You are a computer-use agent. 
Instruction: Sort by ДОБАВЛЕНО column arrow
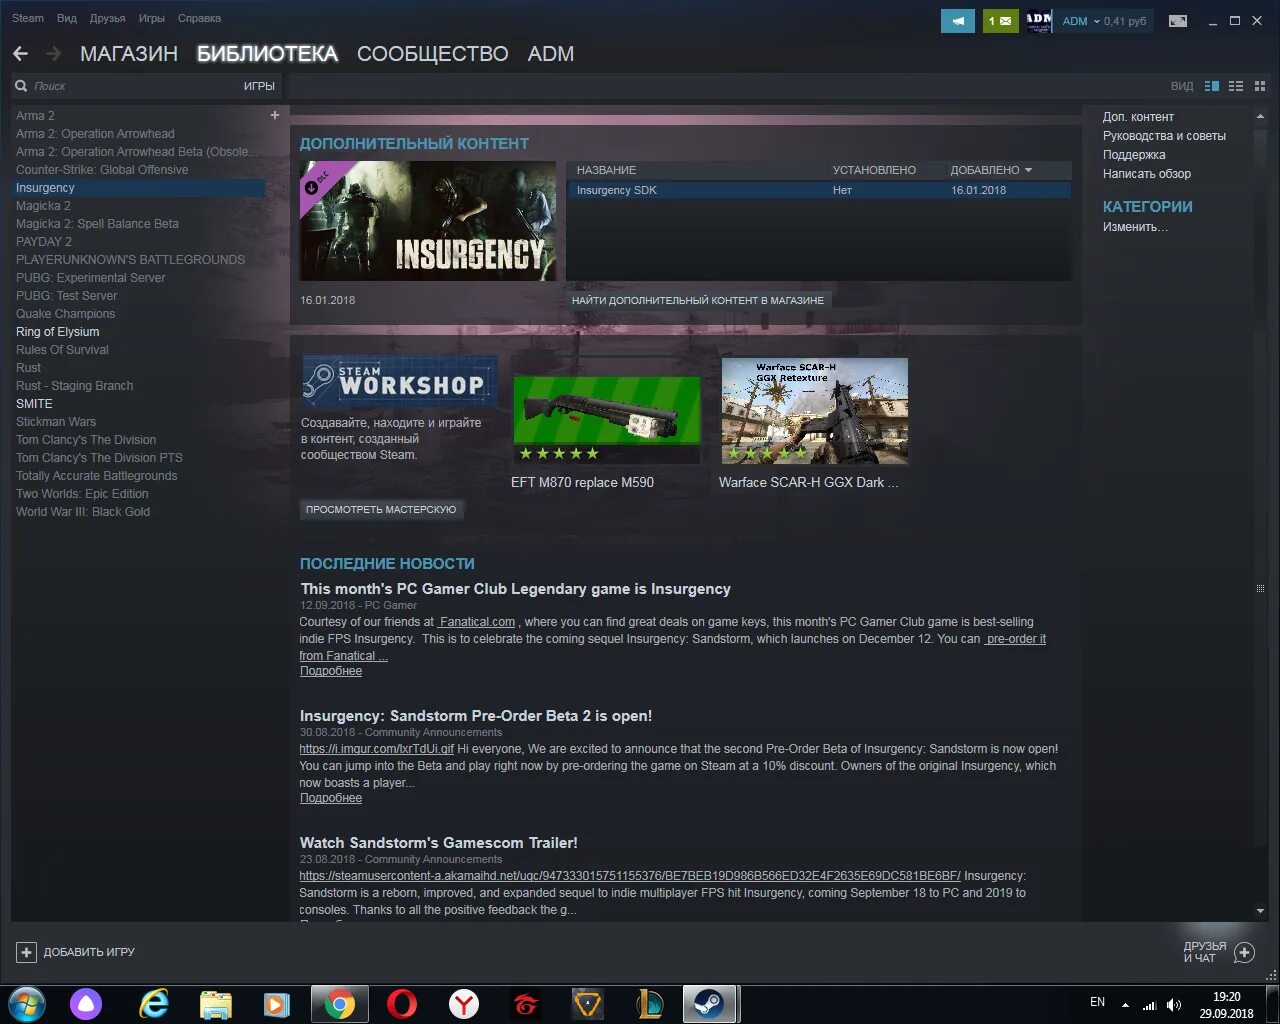tap(1028, 170)
